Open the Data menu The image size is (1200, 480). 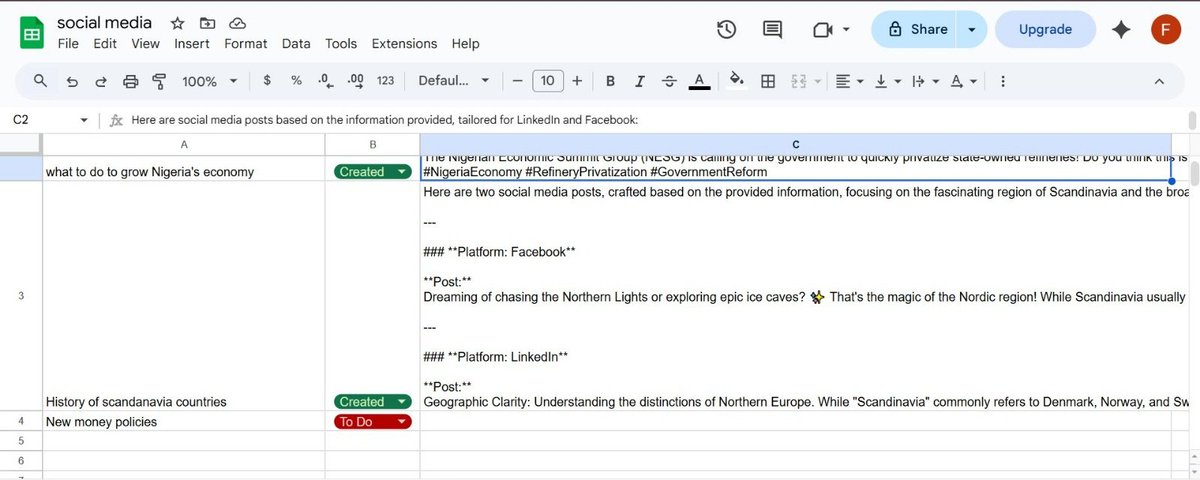[296, 44]
